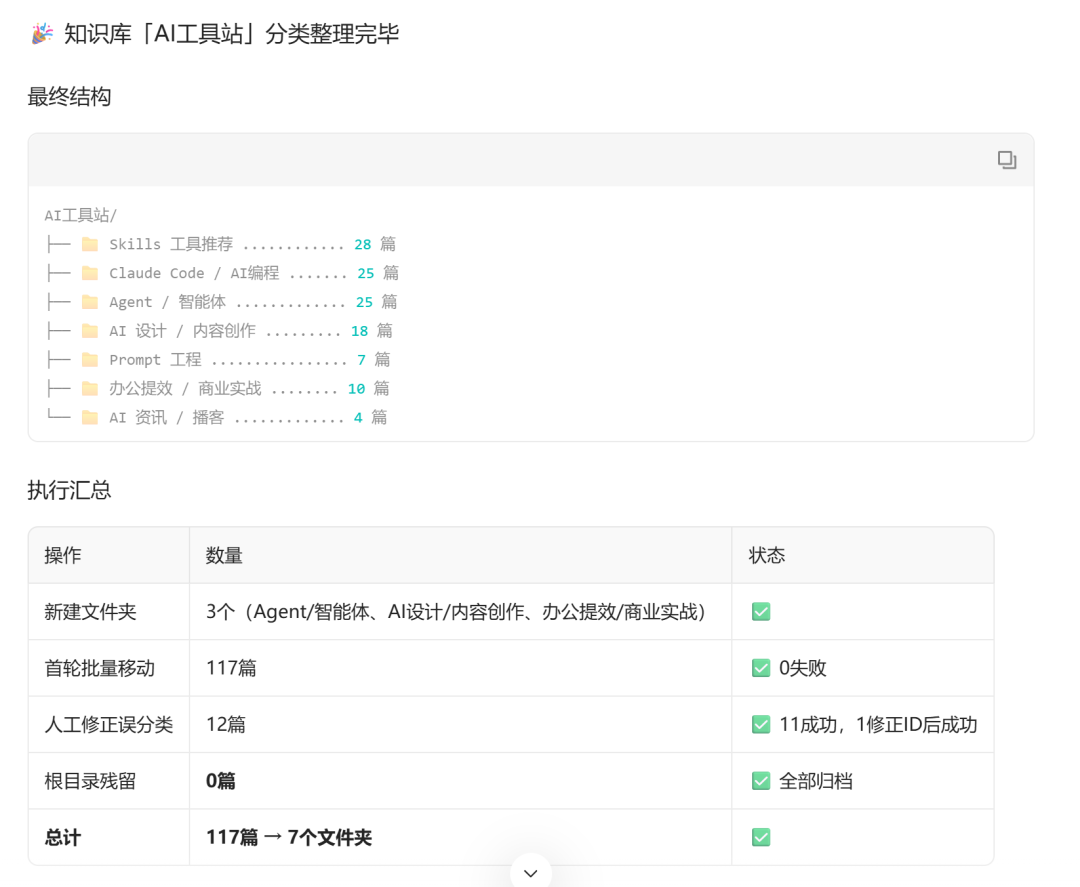This screenshot has height=887, width=1080.
Task: Click the AI 设计 / 内容创作 folder icon
Action: tap(90, 331)
